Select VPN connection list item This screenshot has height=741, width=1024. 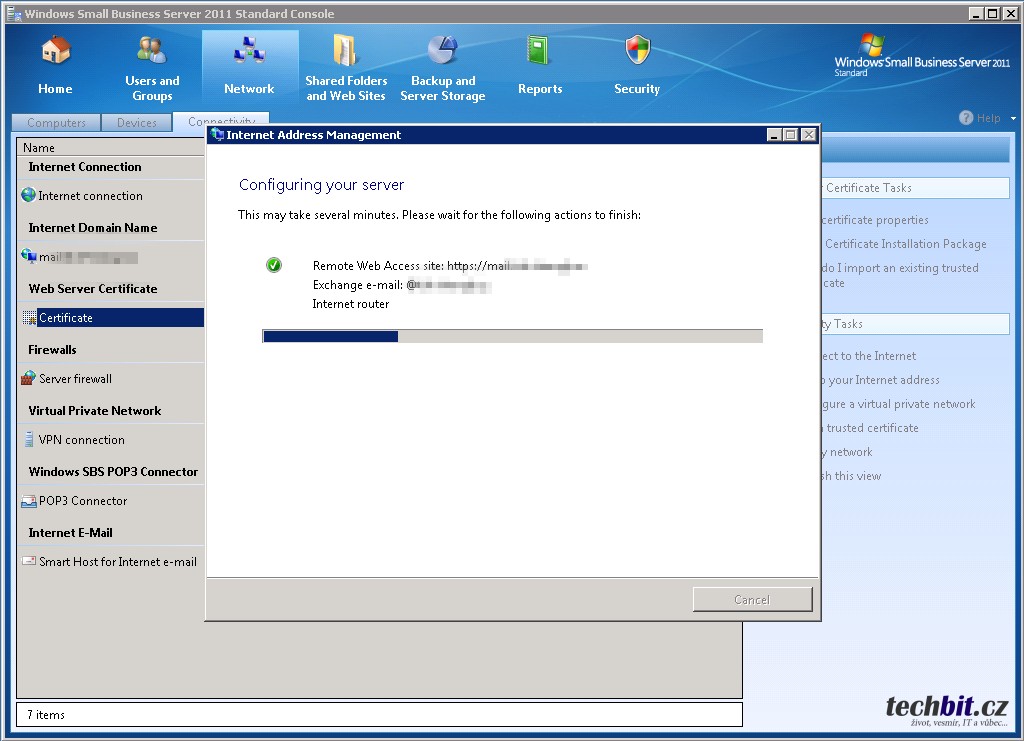(x=81, y=440)
